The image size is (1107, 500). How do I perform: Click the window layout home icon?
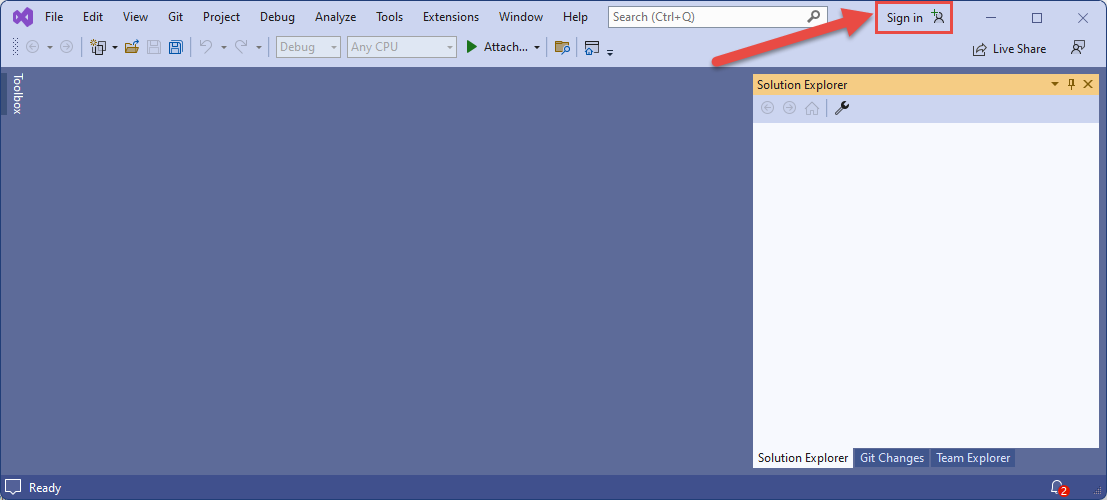[x=592, y=47]
